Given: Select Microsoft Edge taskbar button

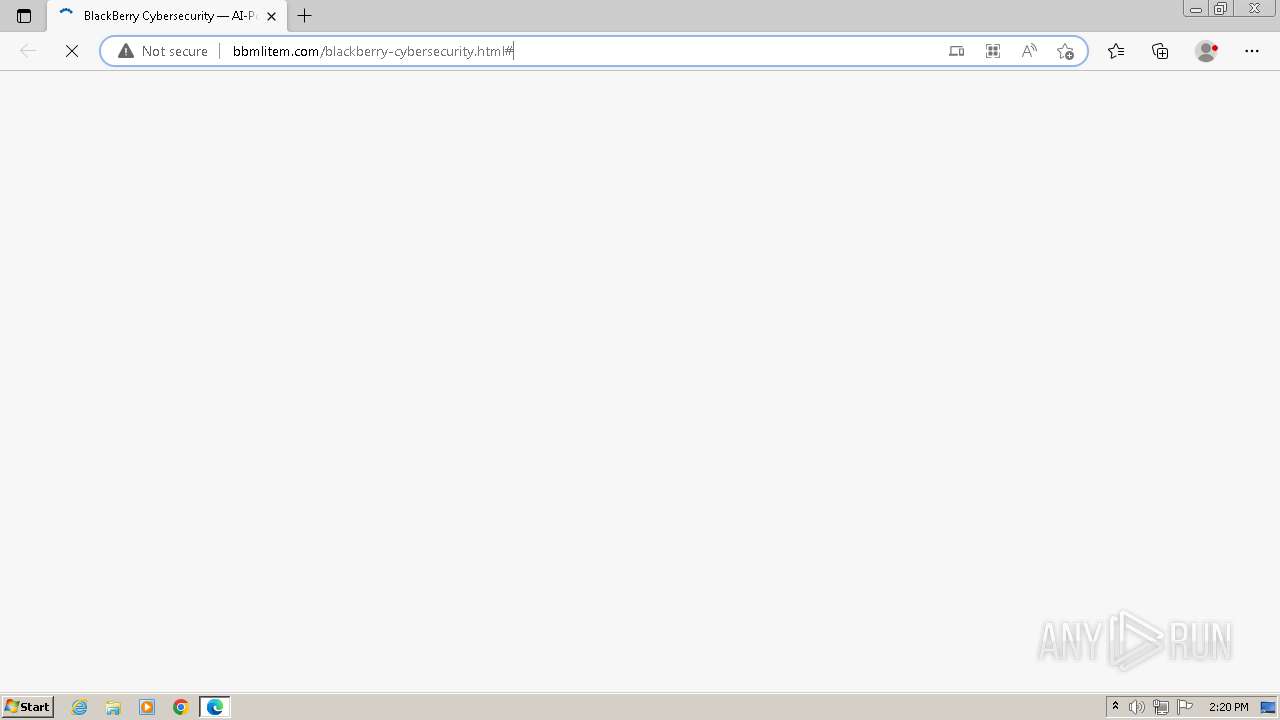Looking at the screenshot, I should click(x=215, y=707).
